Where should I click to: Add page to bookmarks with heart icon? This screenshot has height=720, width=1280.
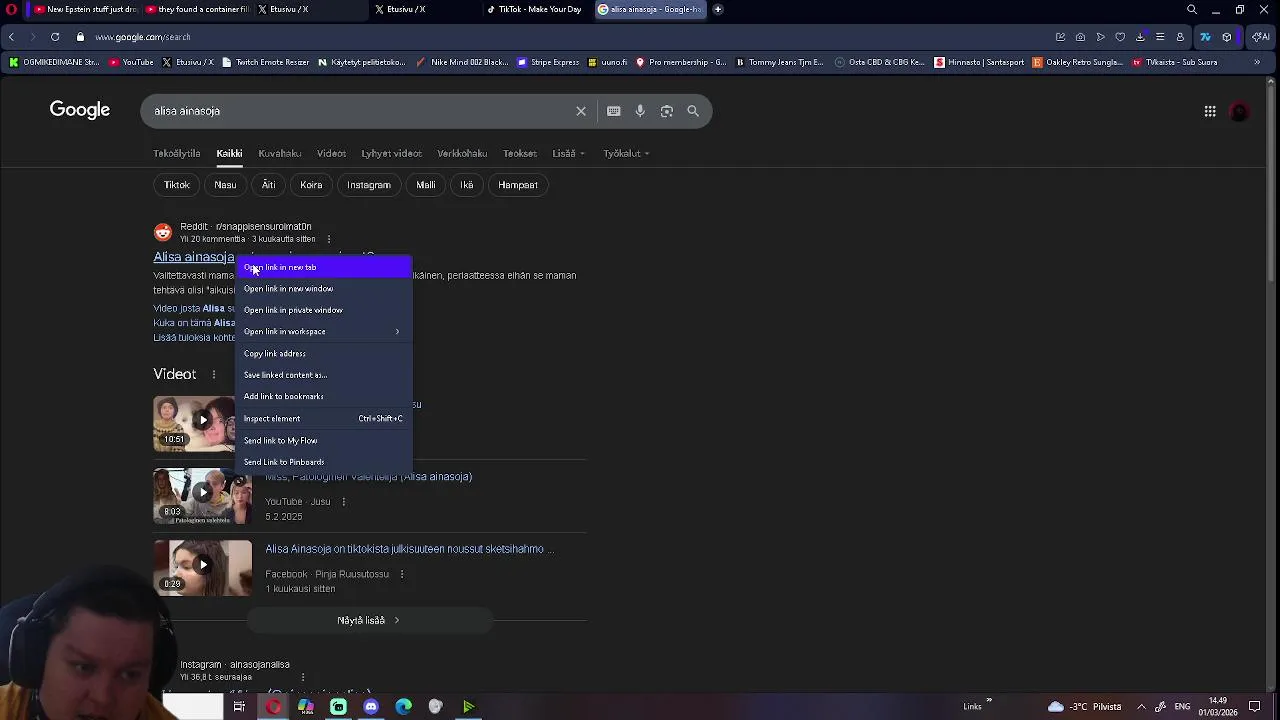(x=1120, y=37)
